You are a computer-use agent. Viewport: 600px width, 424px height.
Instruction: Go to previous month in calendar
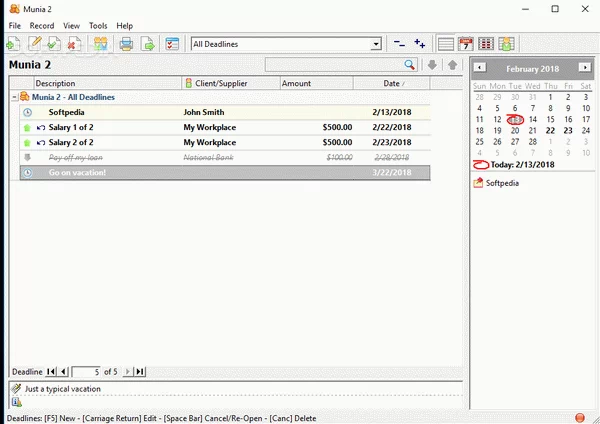coord(480,68)
